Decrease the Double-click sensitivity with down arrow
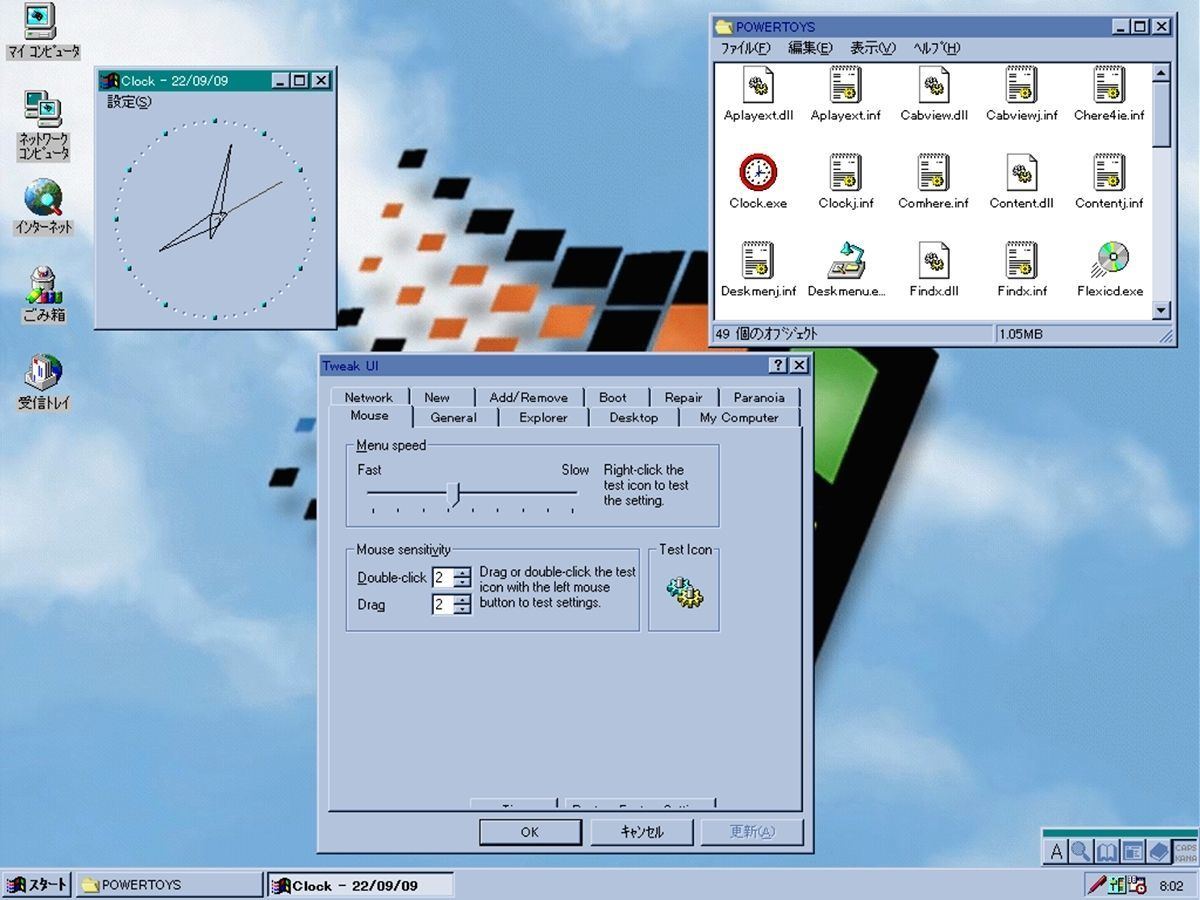The image size is (1200, 900). click(463, 582)
